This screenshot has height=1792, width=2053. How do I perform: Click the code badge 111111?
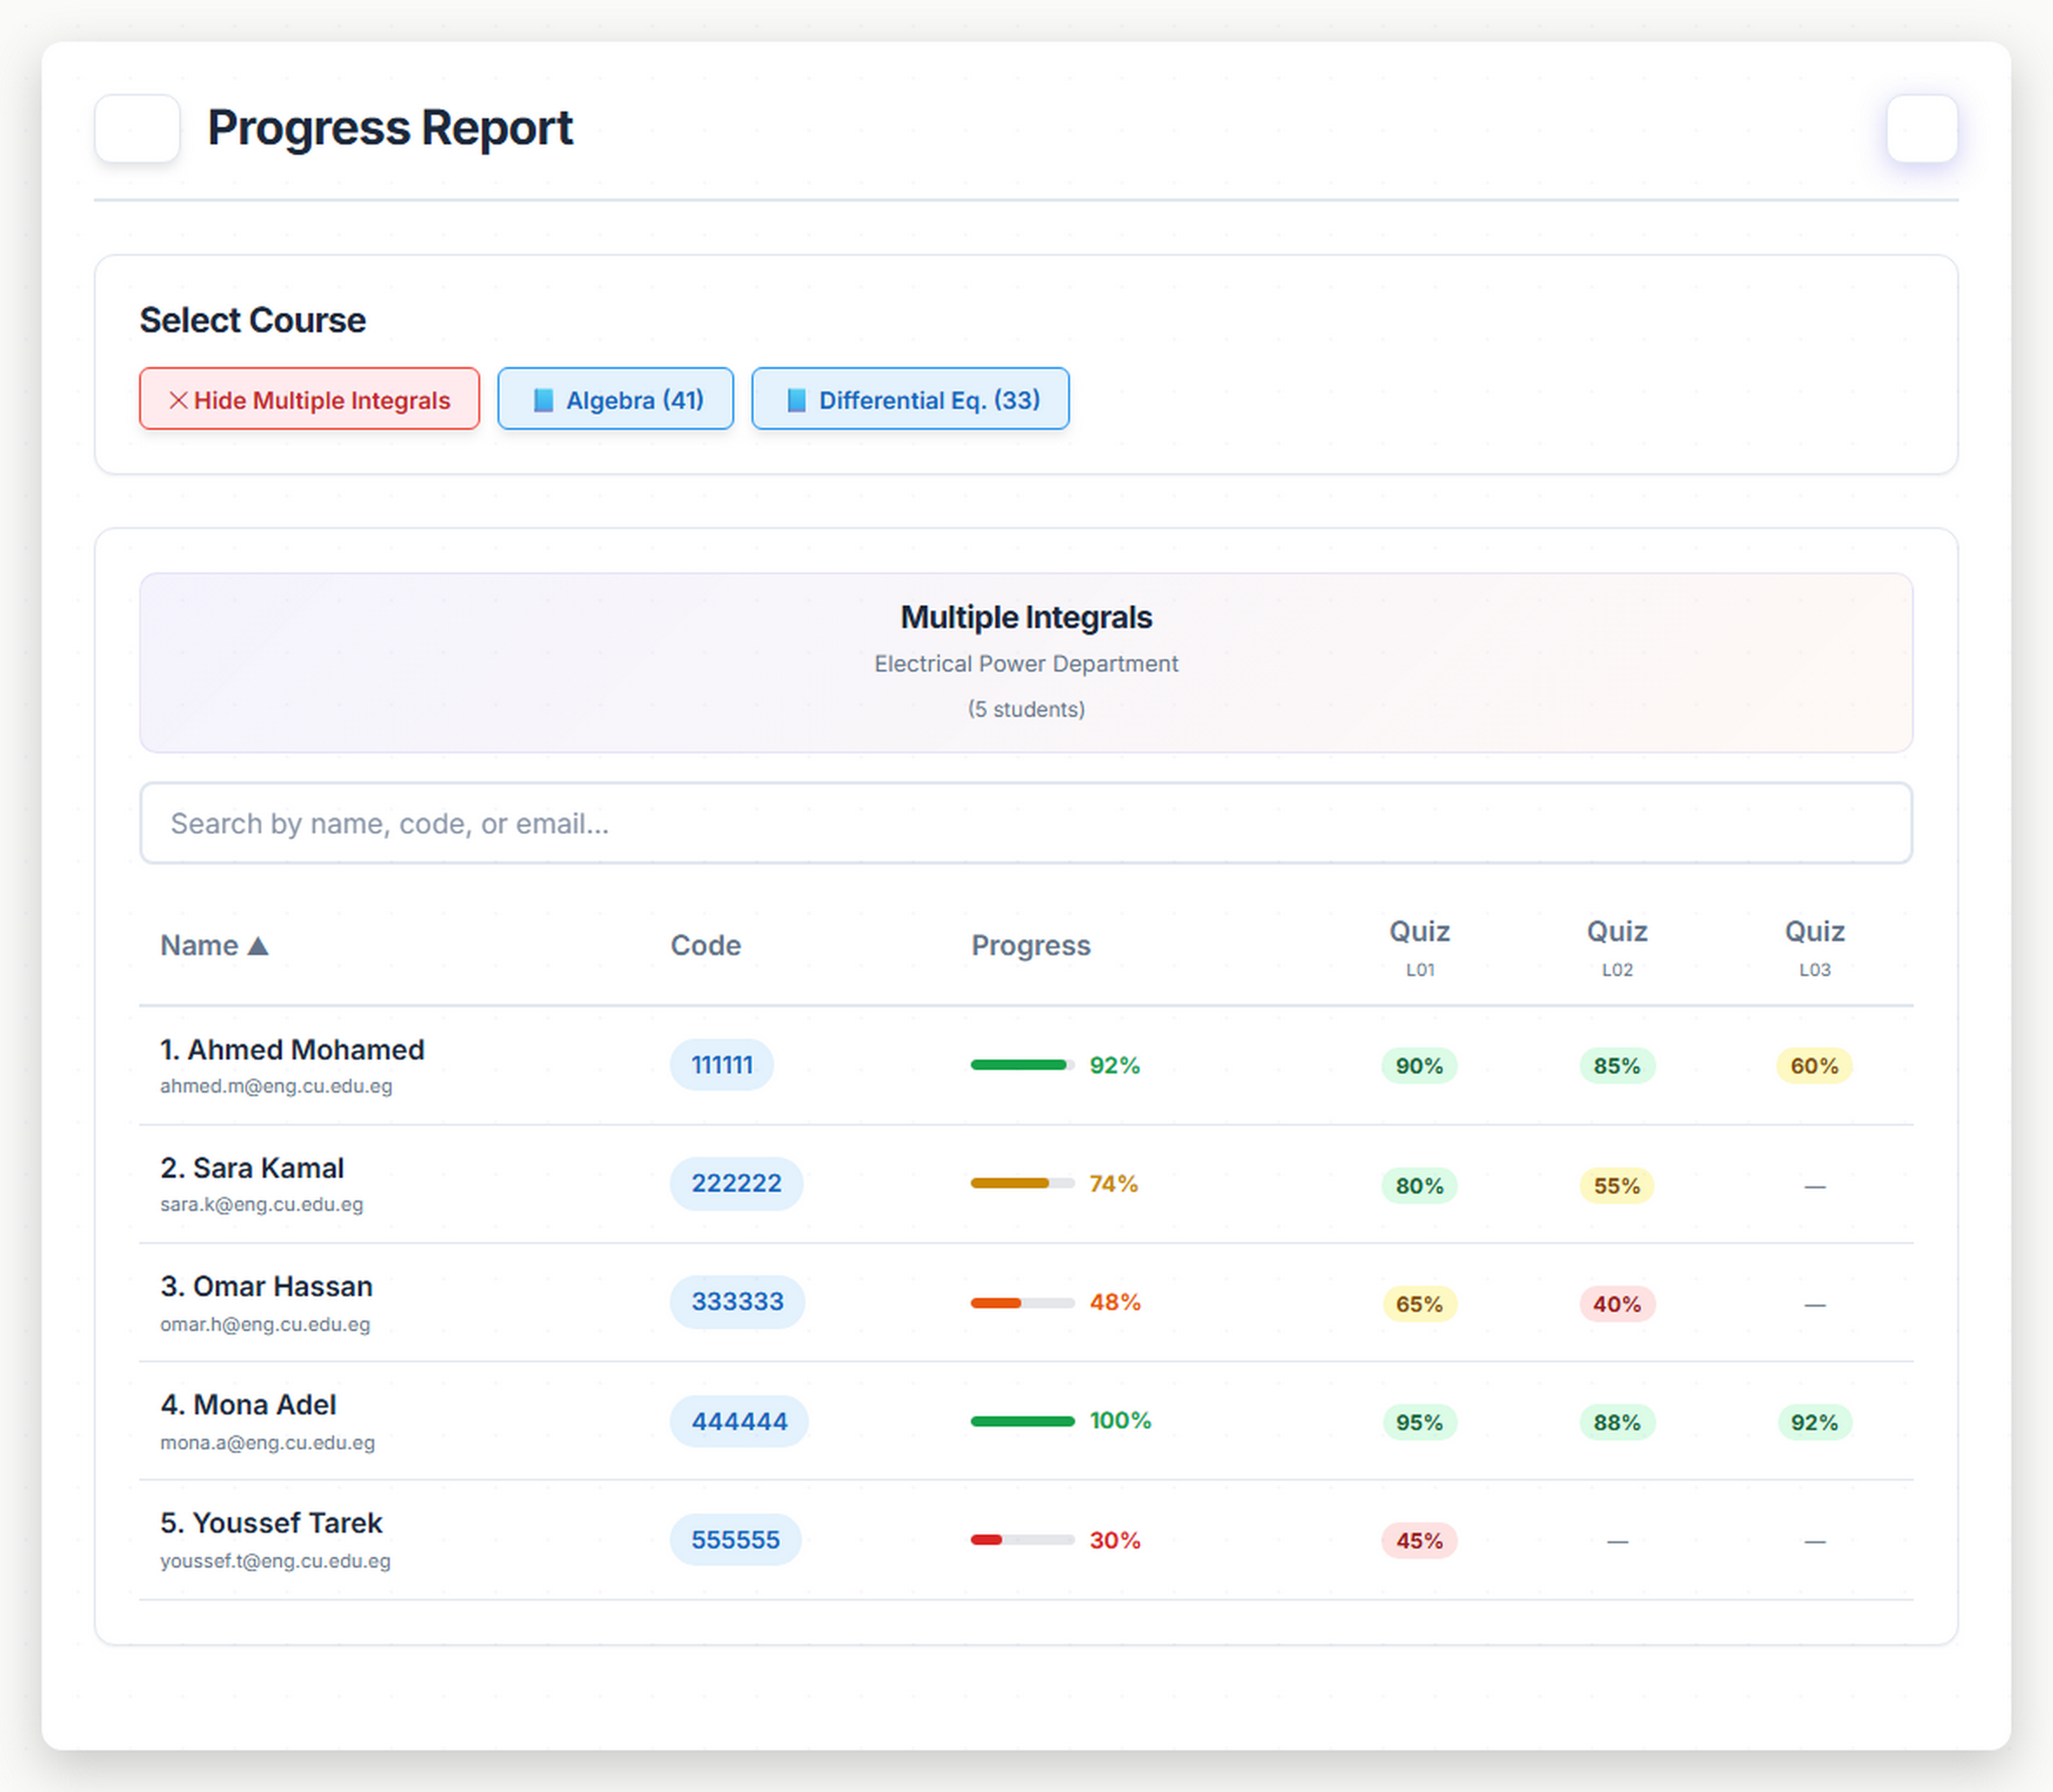[x=722, y=1065]
